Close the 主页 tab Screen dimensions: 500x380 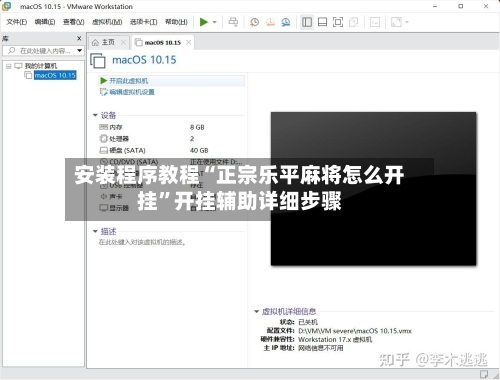tap(123, 42)
